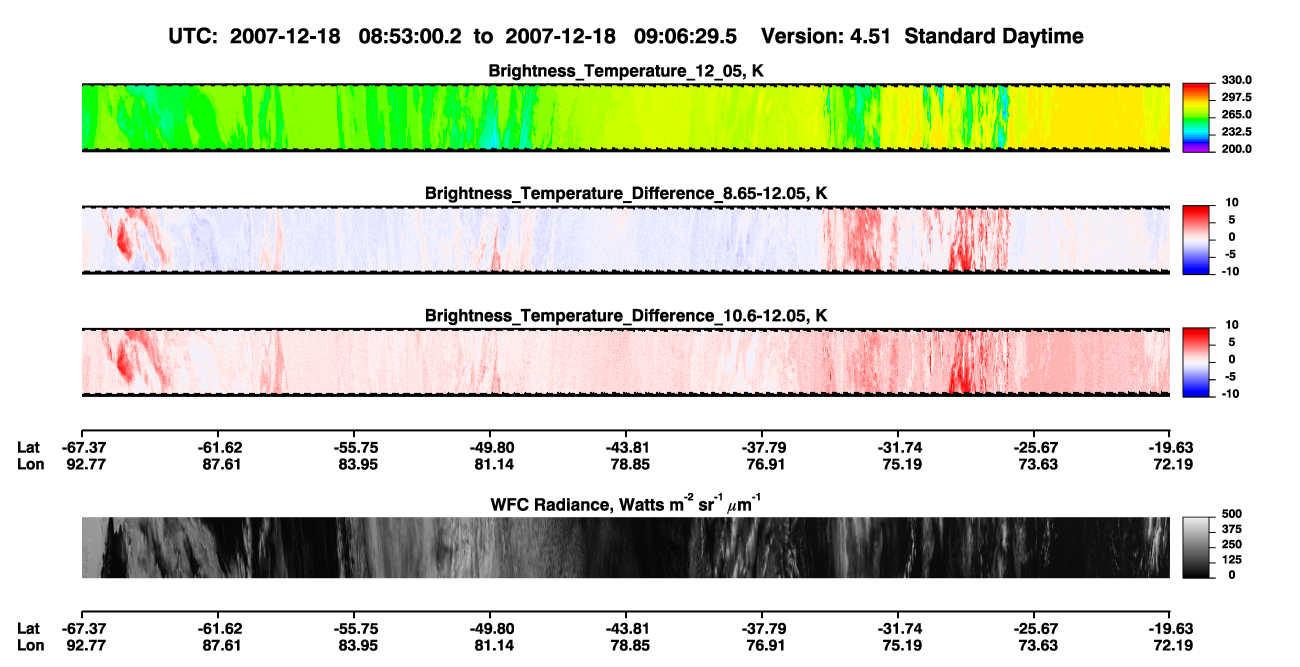
Task: Click longitude 87.61 below WFC Radiance panel
Action: [x=221, y=644]
